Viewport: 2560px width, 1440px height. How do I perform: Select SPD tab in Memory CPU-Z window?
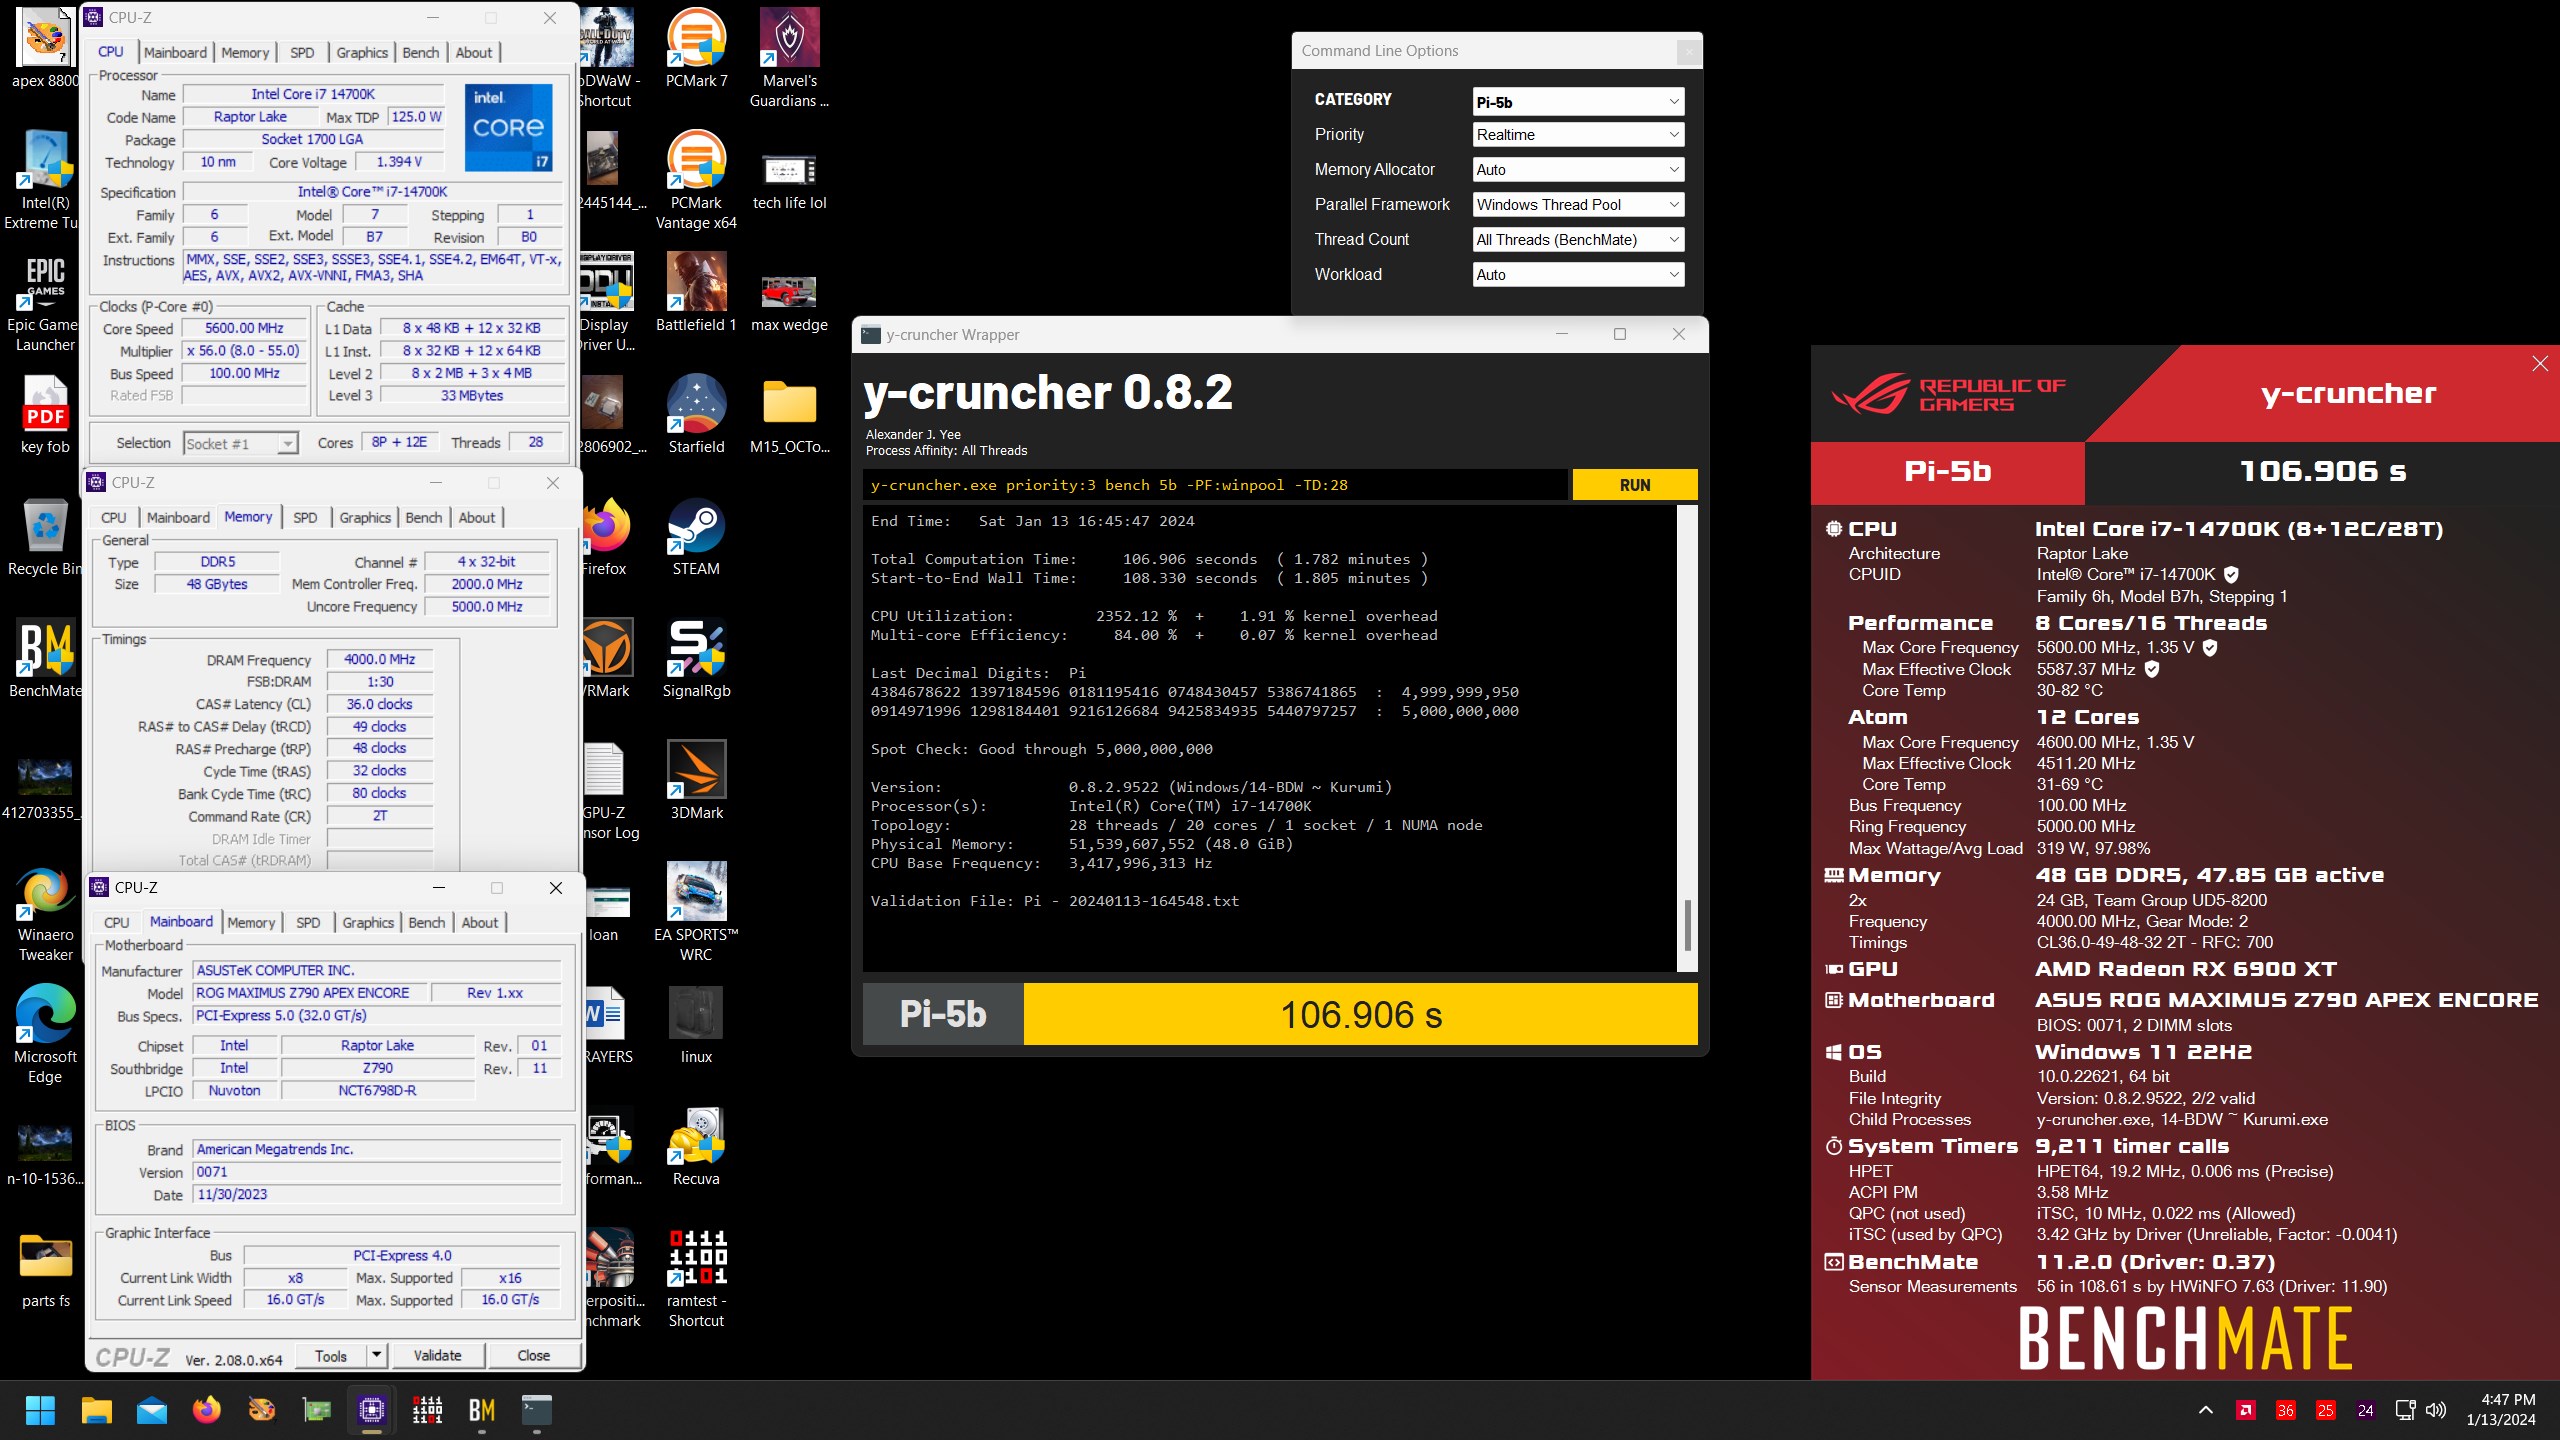(x=305, y=517)
